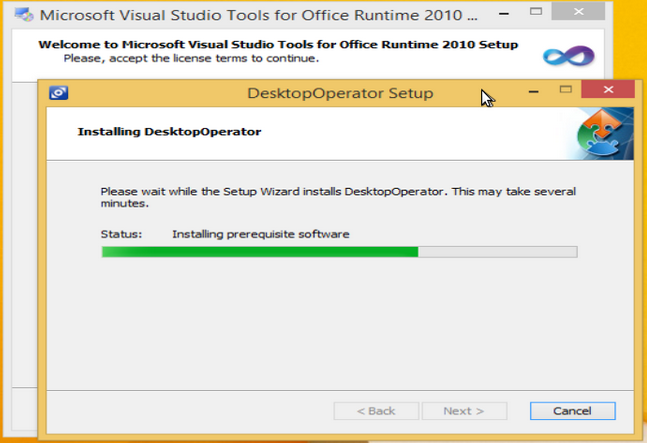Close the DesktopOperator Setup window
This screenshot has height=443, width=647.
click(x=609, y=91)
